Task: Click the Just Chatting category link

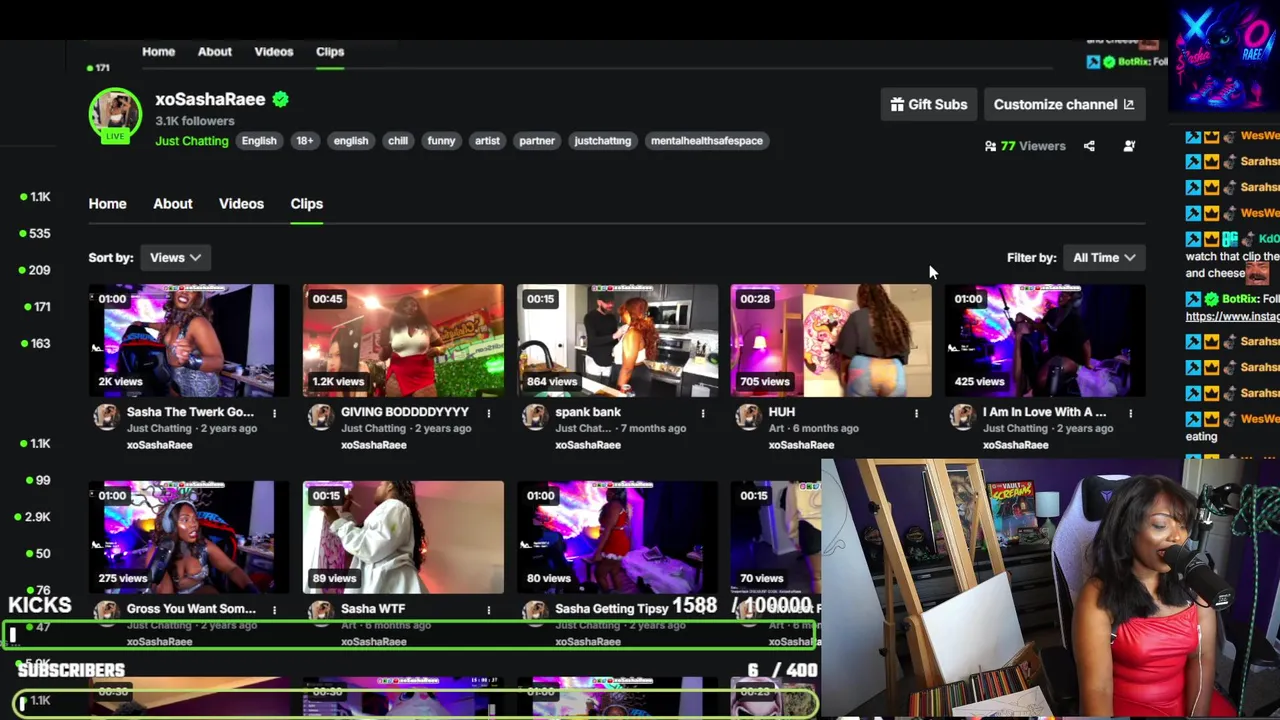Action: pos(191,141)
